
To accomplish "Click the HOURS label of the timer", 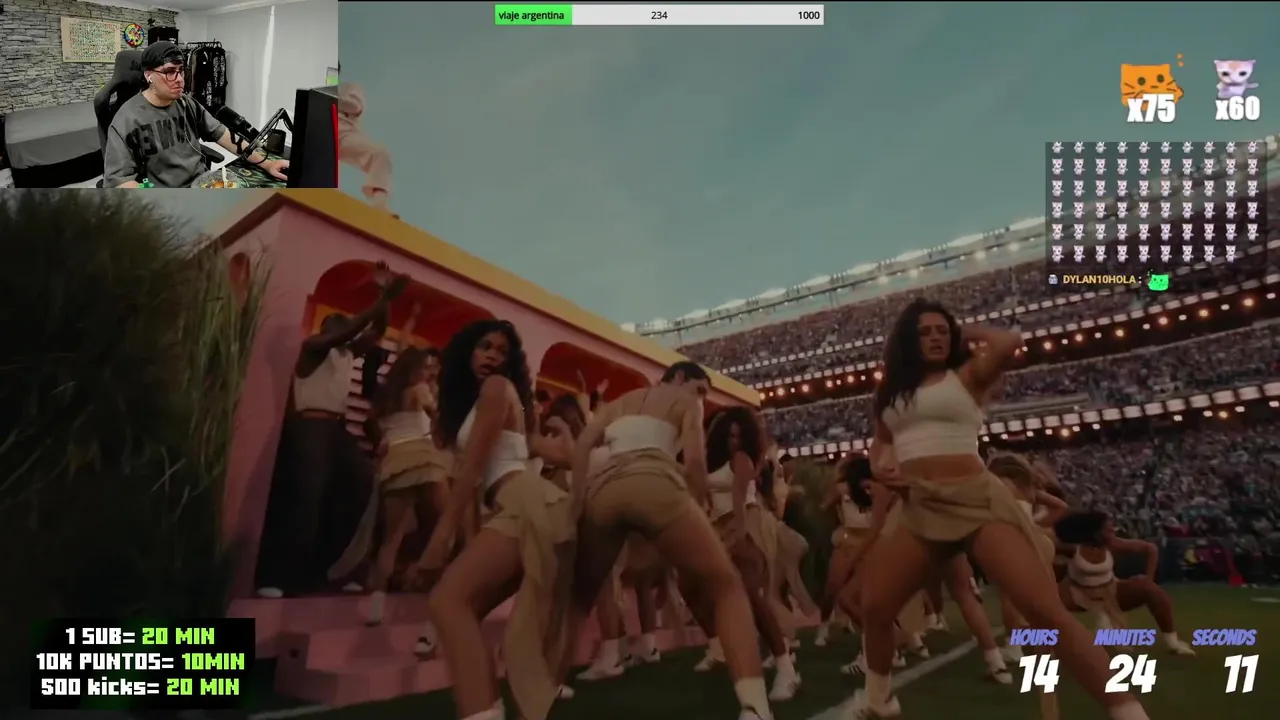I will [x=1034, y=638].
